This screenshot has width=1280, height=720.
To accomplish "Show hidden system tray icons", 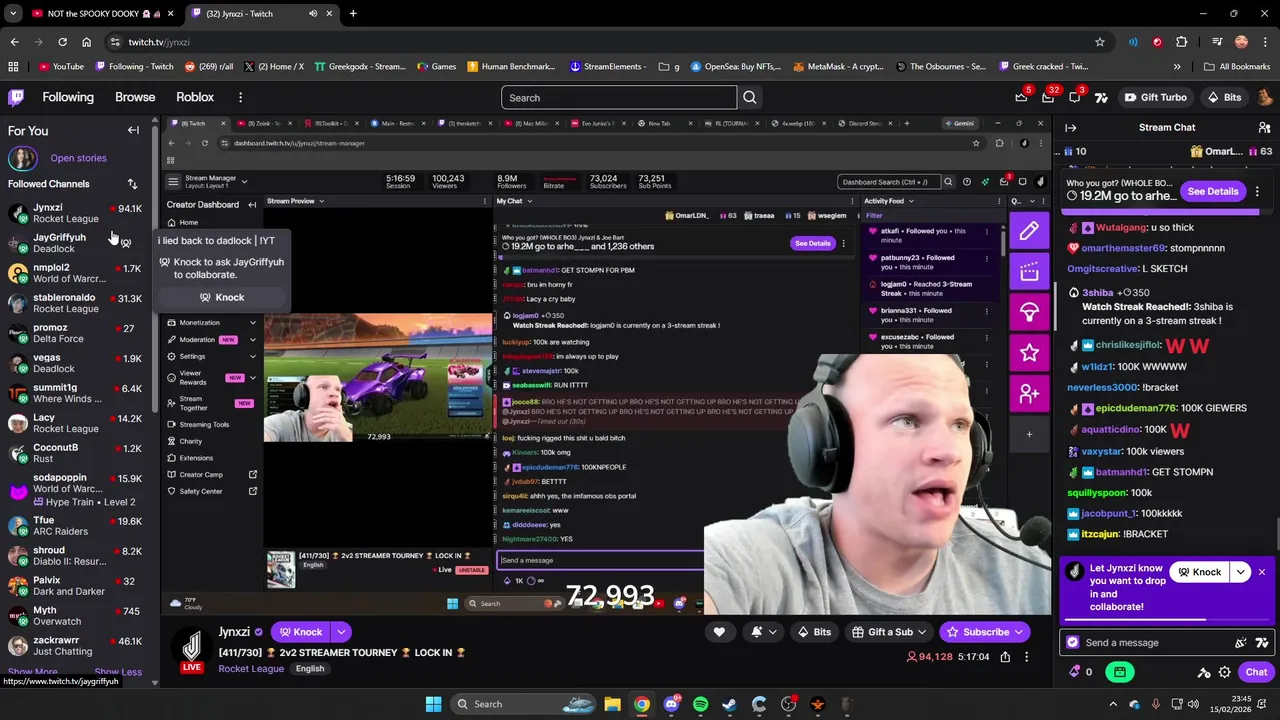I will point(1115,704).
